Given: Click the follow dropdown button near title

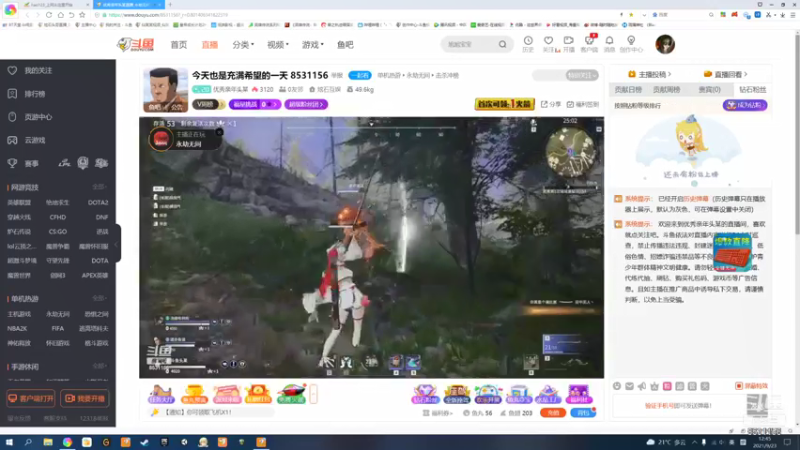Looking at the screenshot, I should (582, 76).
